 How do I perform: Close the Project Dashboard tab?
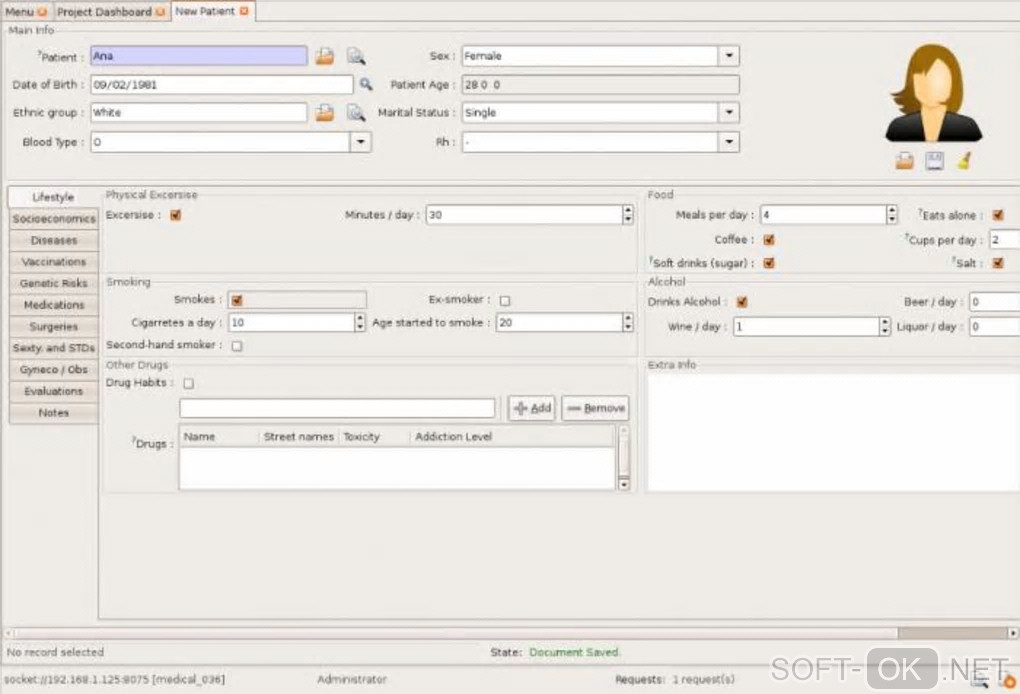(160, 12)
